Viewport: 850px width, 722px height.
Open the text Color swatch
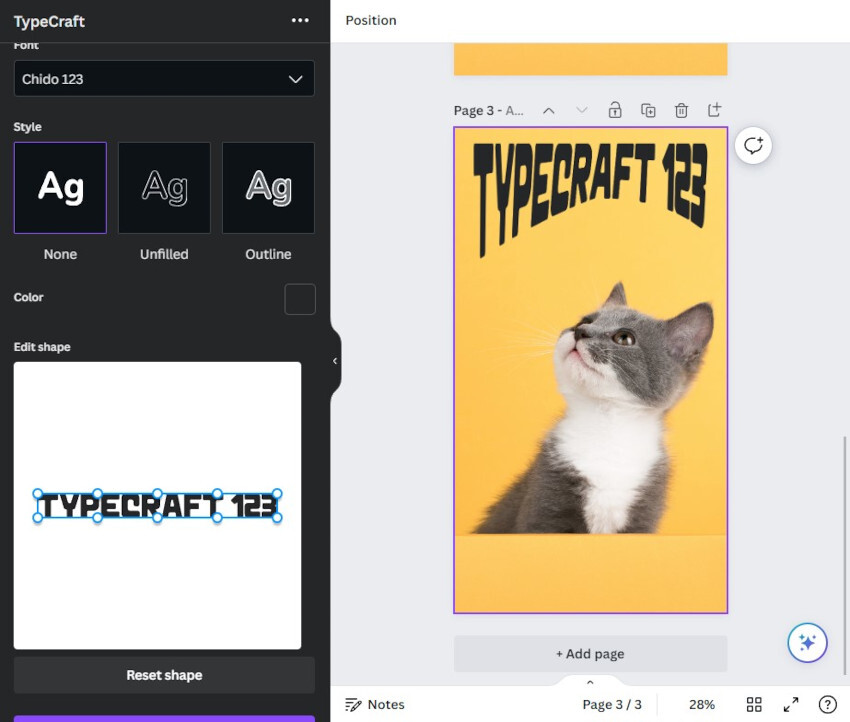pos(300,299)
